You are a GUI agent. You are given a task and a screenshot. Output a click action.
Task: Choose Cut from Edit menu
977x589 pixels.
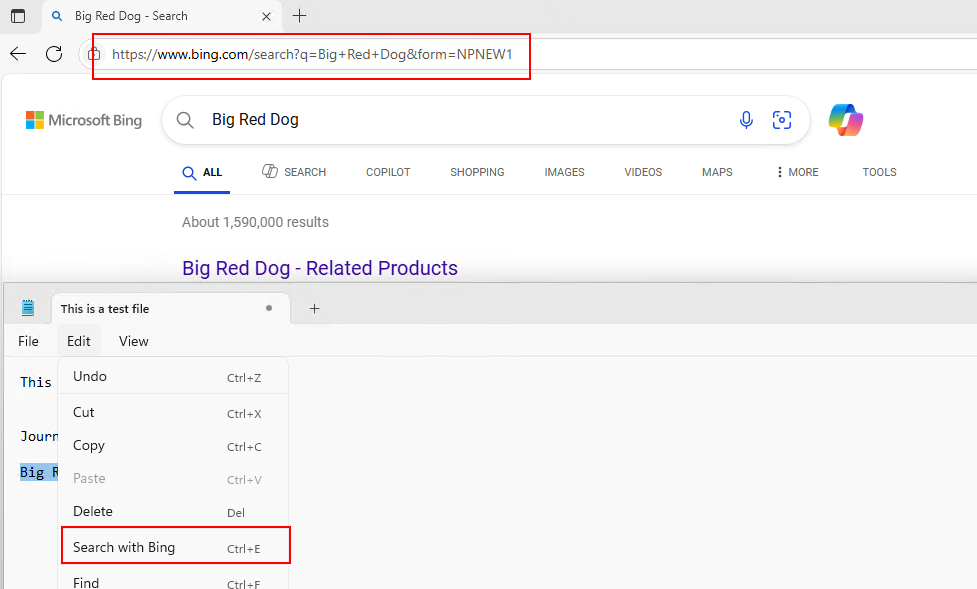tap(173, 413)
